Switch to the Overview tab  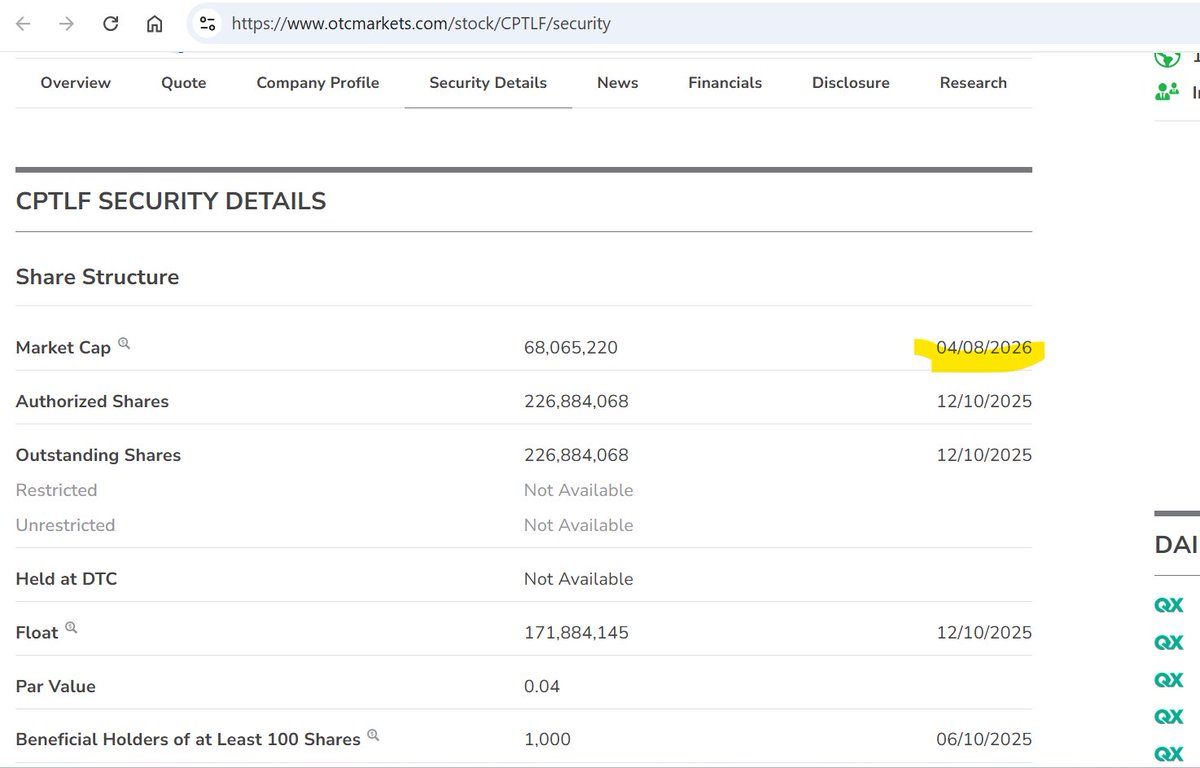click(75, 83)
